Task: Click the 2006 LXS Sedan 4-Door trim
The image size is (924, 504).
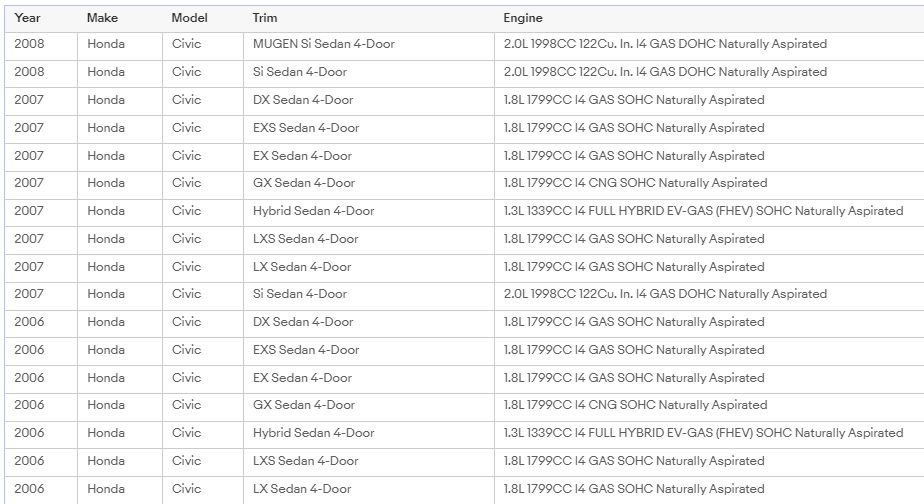Action: coord(305,461)
